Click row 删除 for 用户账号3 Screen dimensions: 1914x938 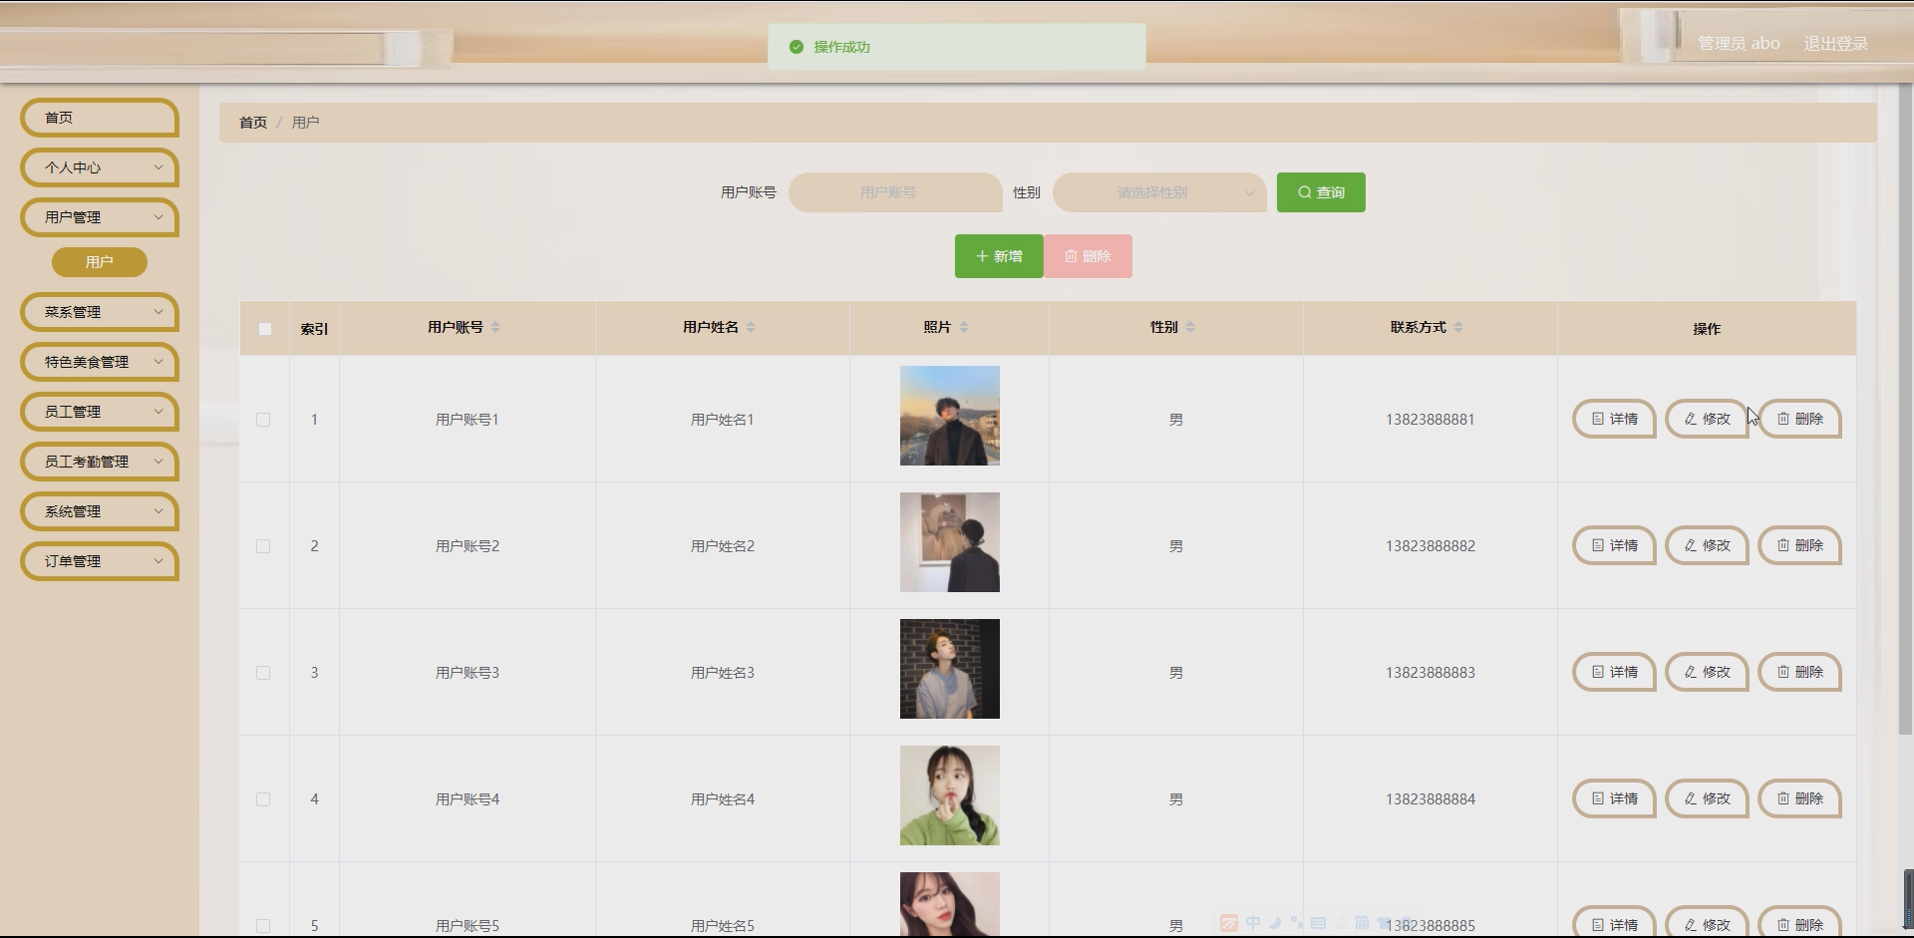pos(1800,672)
